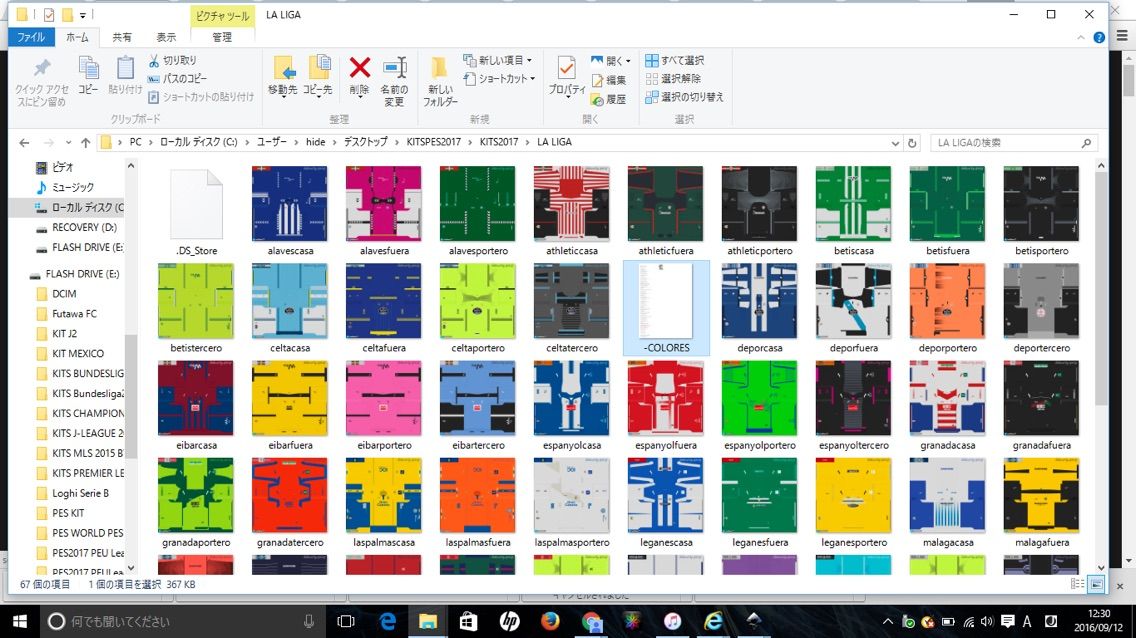Open the File (ファイル) tab
The width and height of the screenshot is (1136, 638).
point(31,37)
